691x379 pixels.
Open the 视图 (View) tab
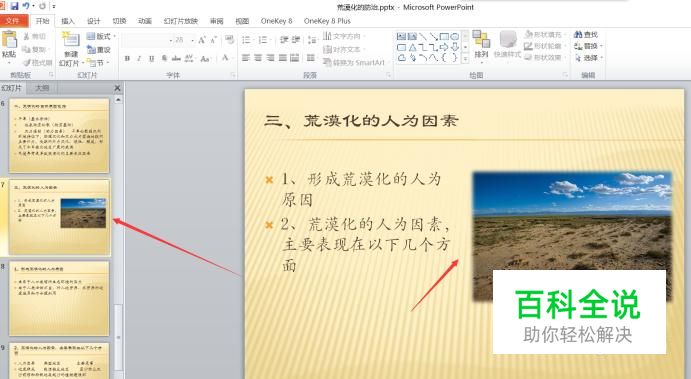coord(242,21)
